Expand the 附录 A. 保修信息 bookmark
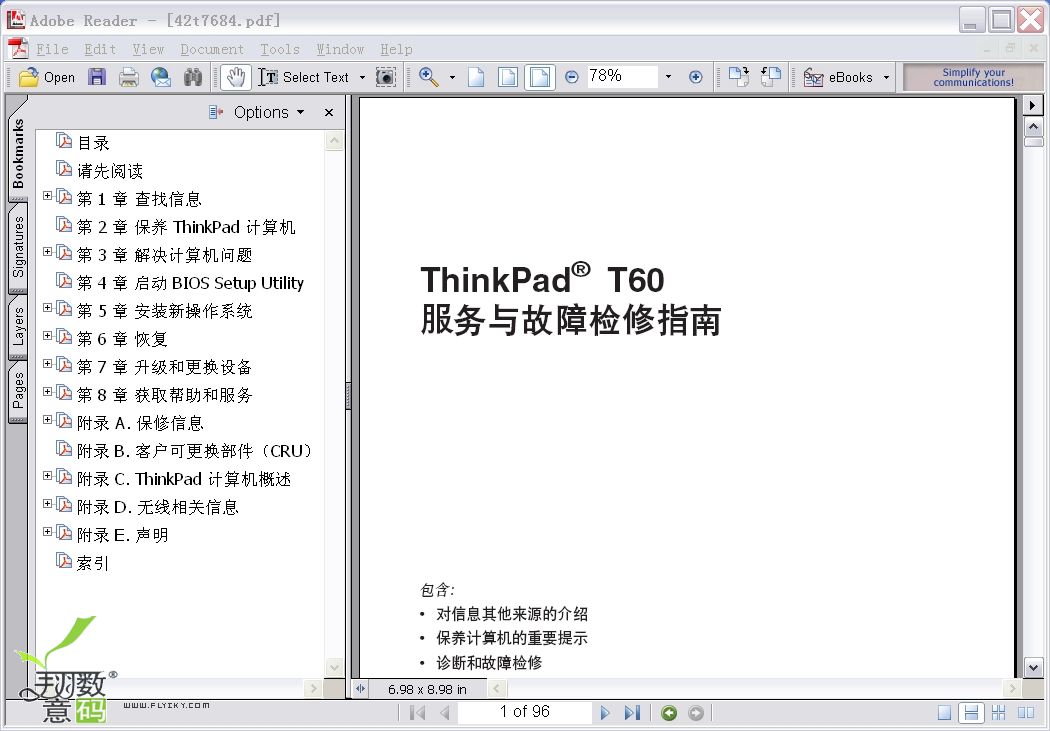 coord(48,420)
